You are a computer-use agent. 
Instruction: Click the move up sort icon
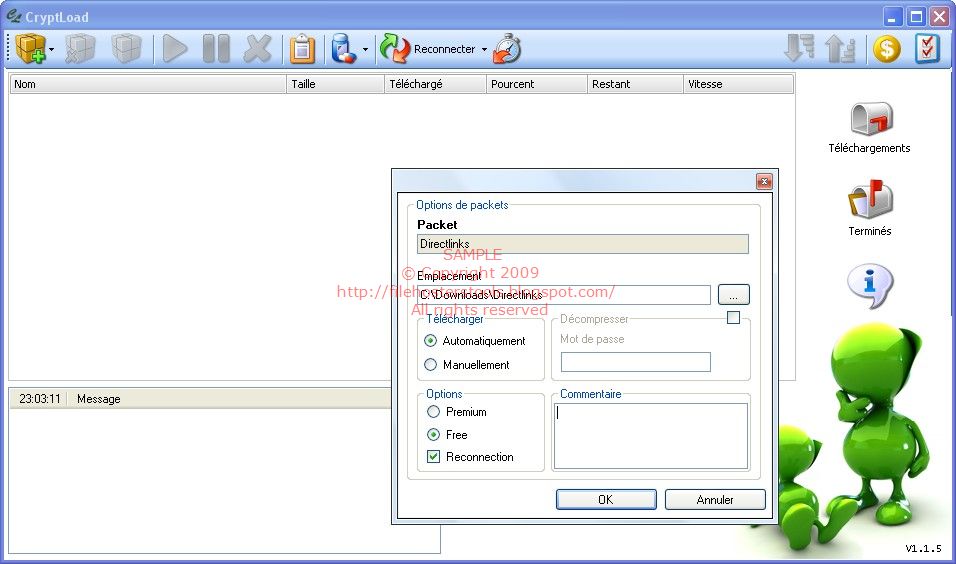coord(840,49)
